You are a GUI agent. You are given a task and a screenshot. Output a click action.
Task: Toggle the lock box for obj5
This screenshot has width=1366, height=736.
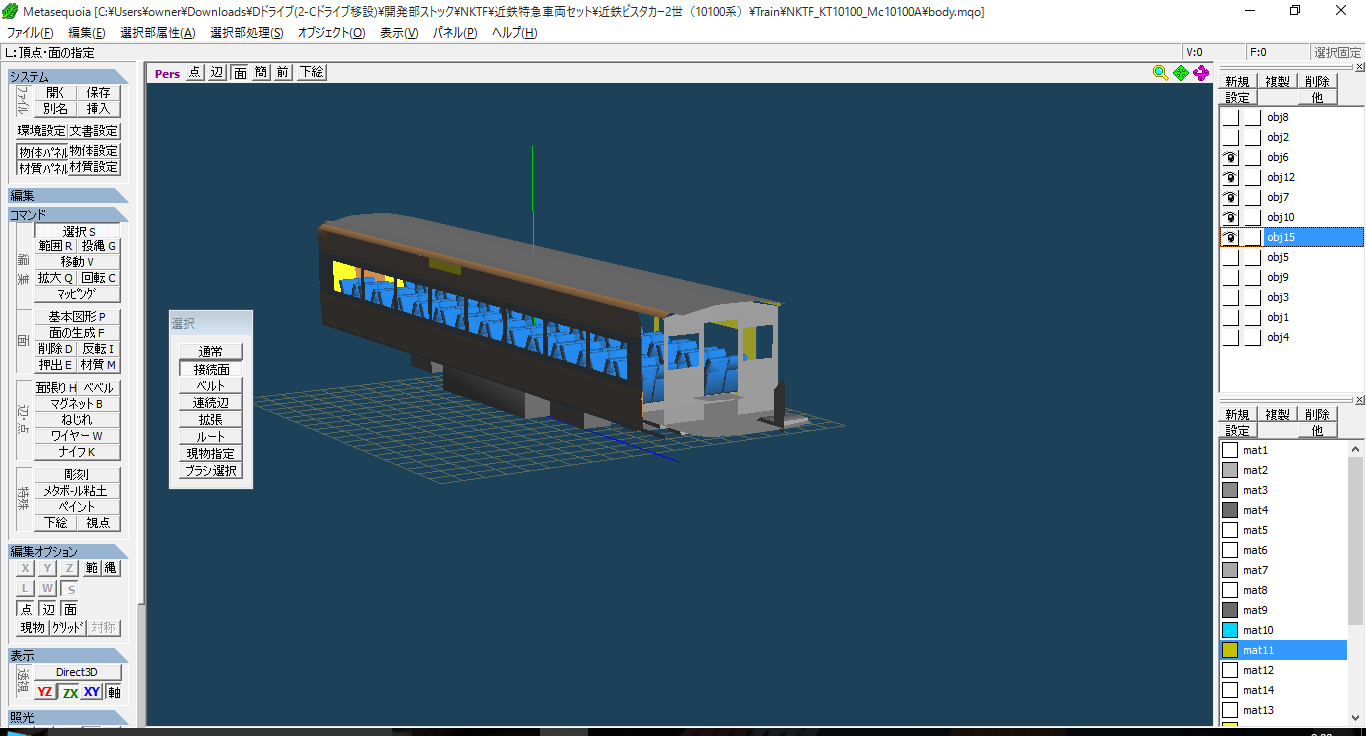(x=1252, y=257)
